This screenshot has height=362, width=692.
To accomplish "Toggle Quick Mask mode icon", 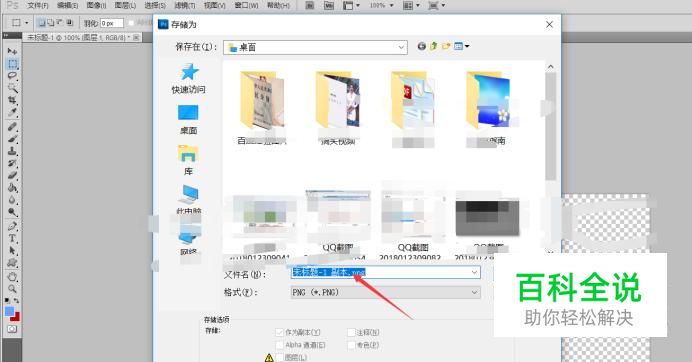I will [x=12, y=329].
